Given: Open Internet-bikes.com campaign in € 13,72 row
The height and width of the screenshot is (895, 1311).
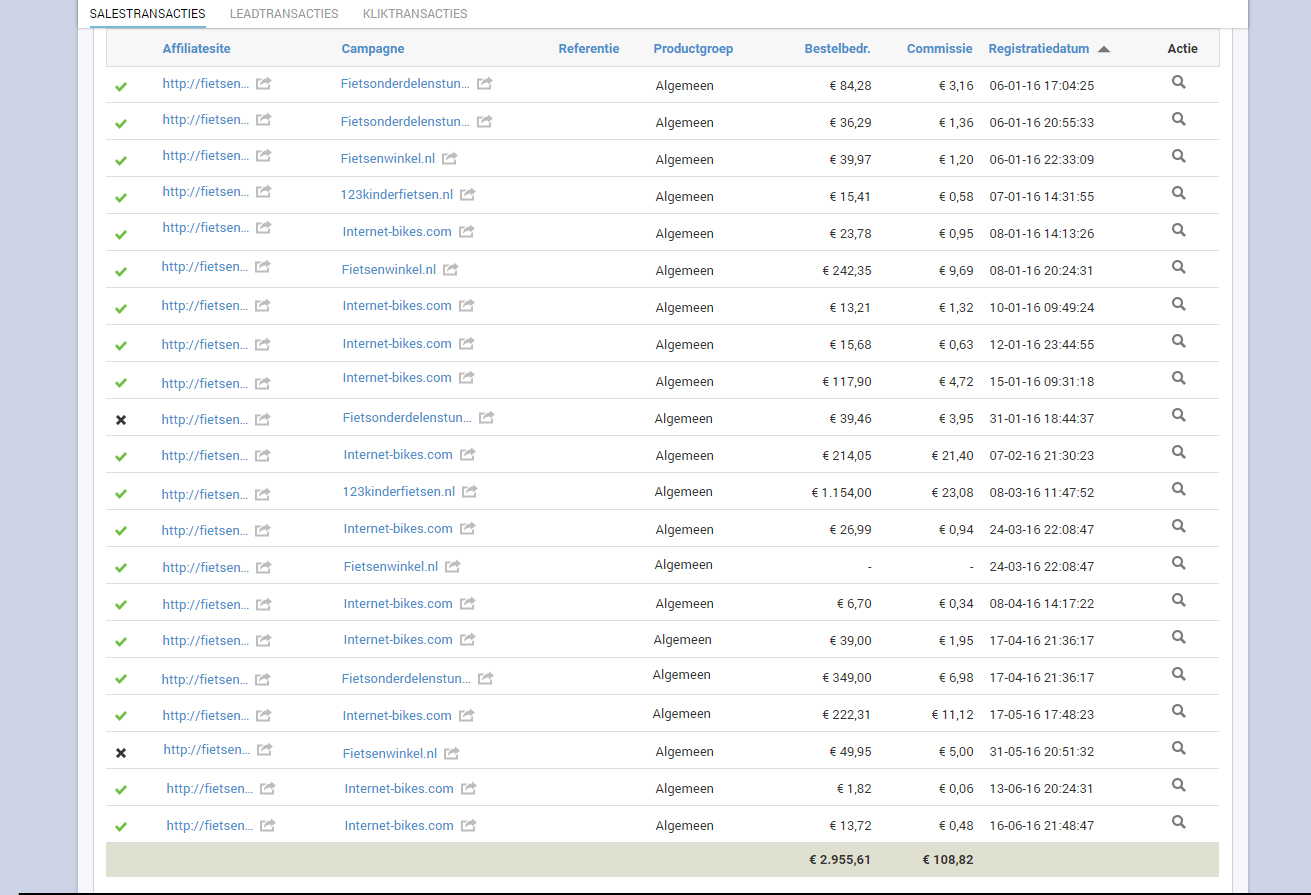Looking at the screenshot, I should tap(399, 826).
